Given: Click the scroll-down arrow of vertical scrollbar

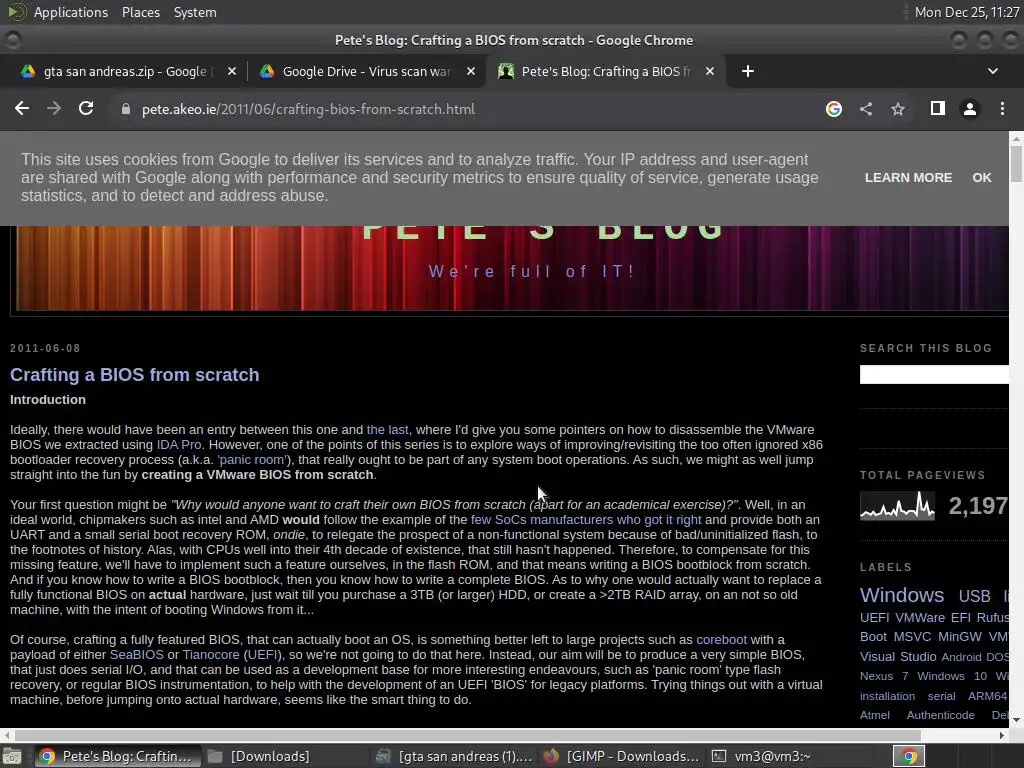Looking at the screenshot, I should coord(1016,721).
